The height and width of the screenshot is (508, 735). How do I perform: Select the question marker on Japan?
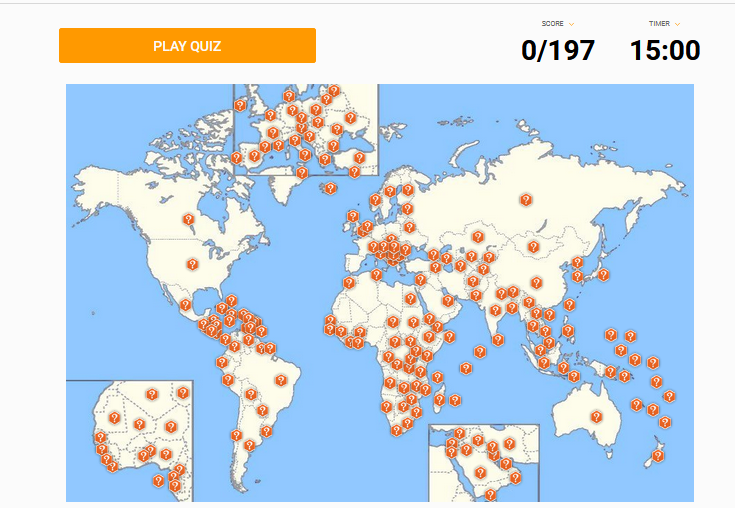pyautogui.click(x=603, y=274)
